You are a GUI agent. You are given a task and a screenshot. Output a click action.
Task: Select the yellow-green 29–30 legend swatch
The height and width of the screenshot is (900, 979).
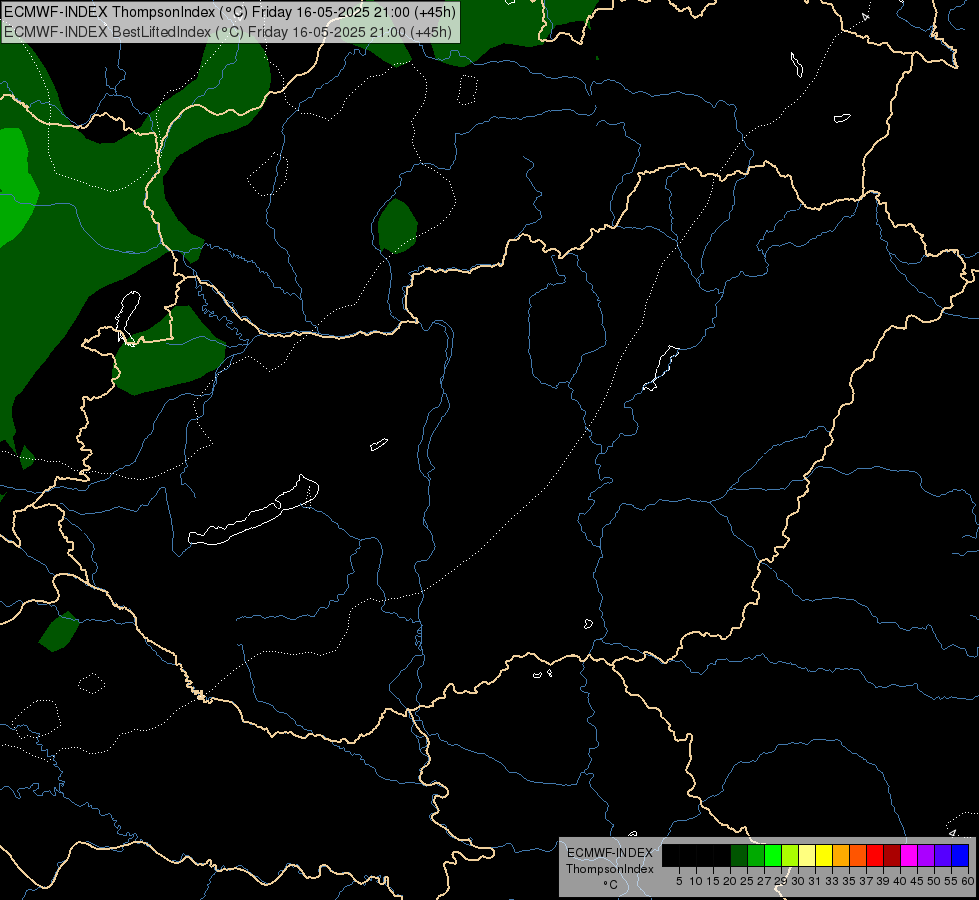pos(790,855)
